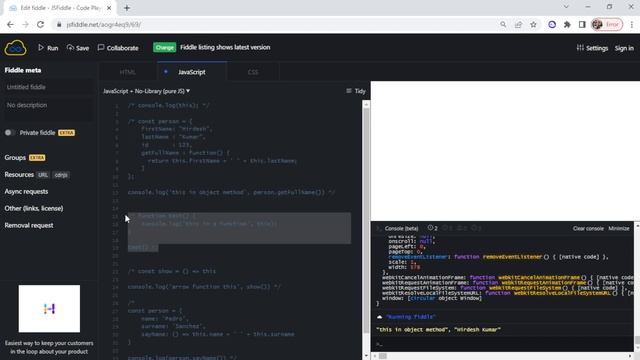Click the Sign in link

[x=624, y=48]
